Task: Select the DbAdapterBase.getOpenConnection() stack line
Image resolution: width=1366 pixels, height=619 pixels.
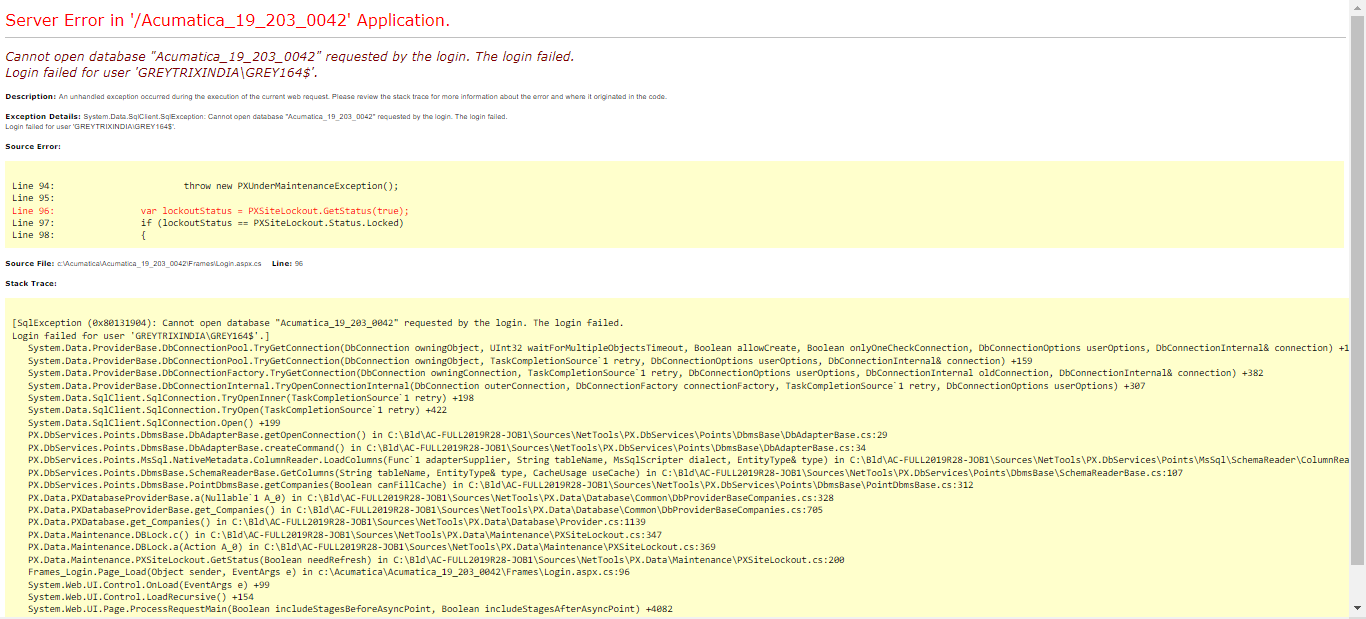Action: tap(458, 436)
